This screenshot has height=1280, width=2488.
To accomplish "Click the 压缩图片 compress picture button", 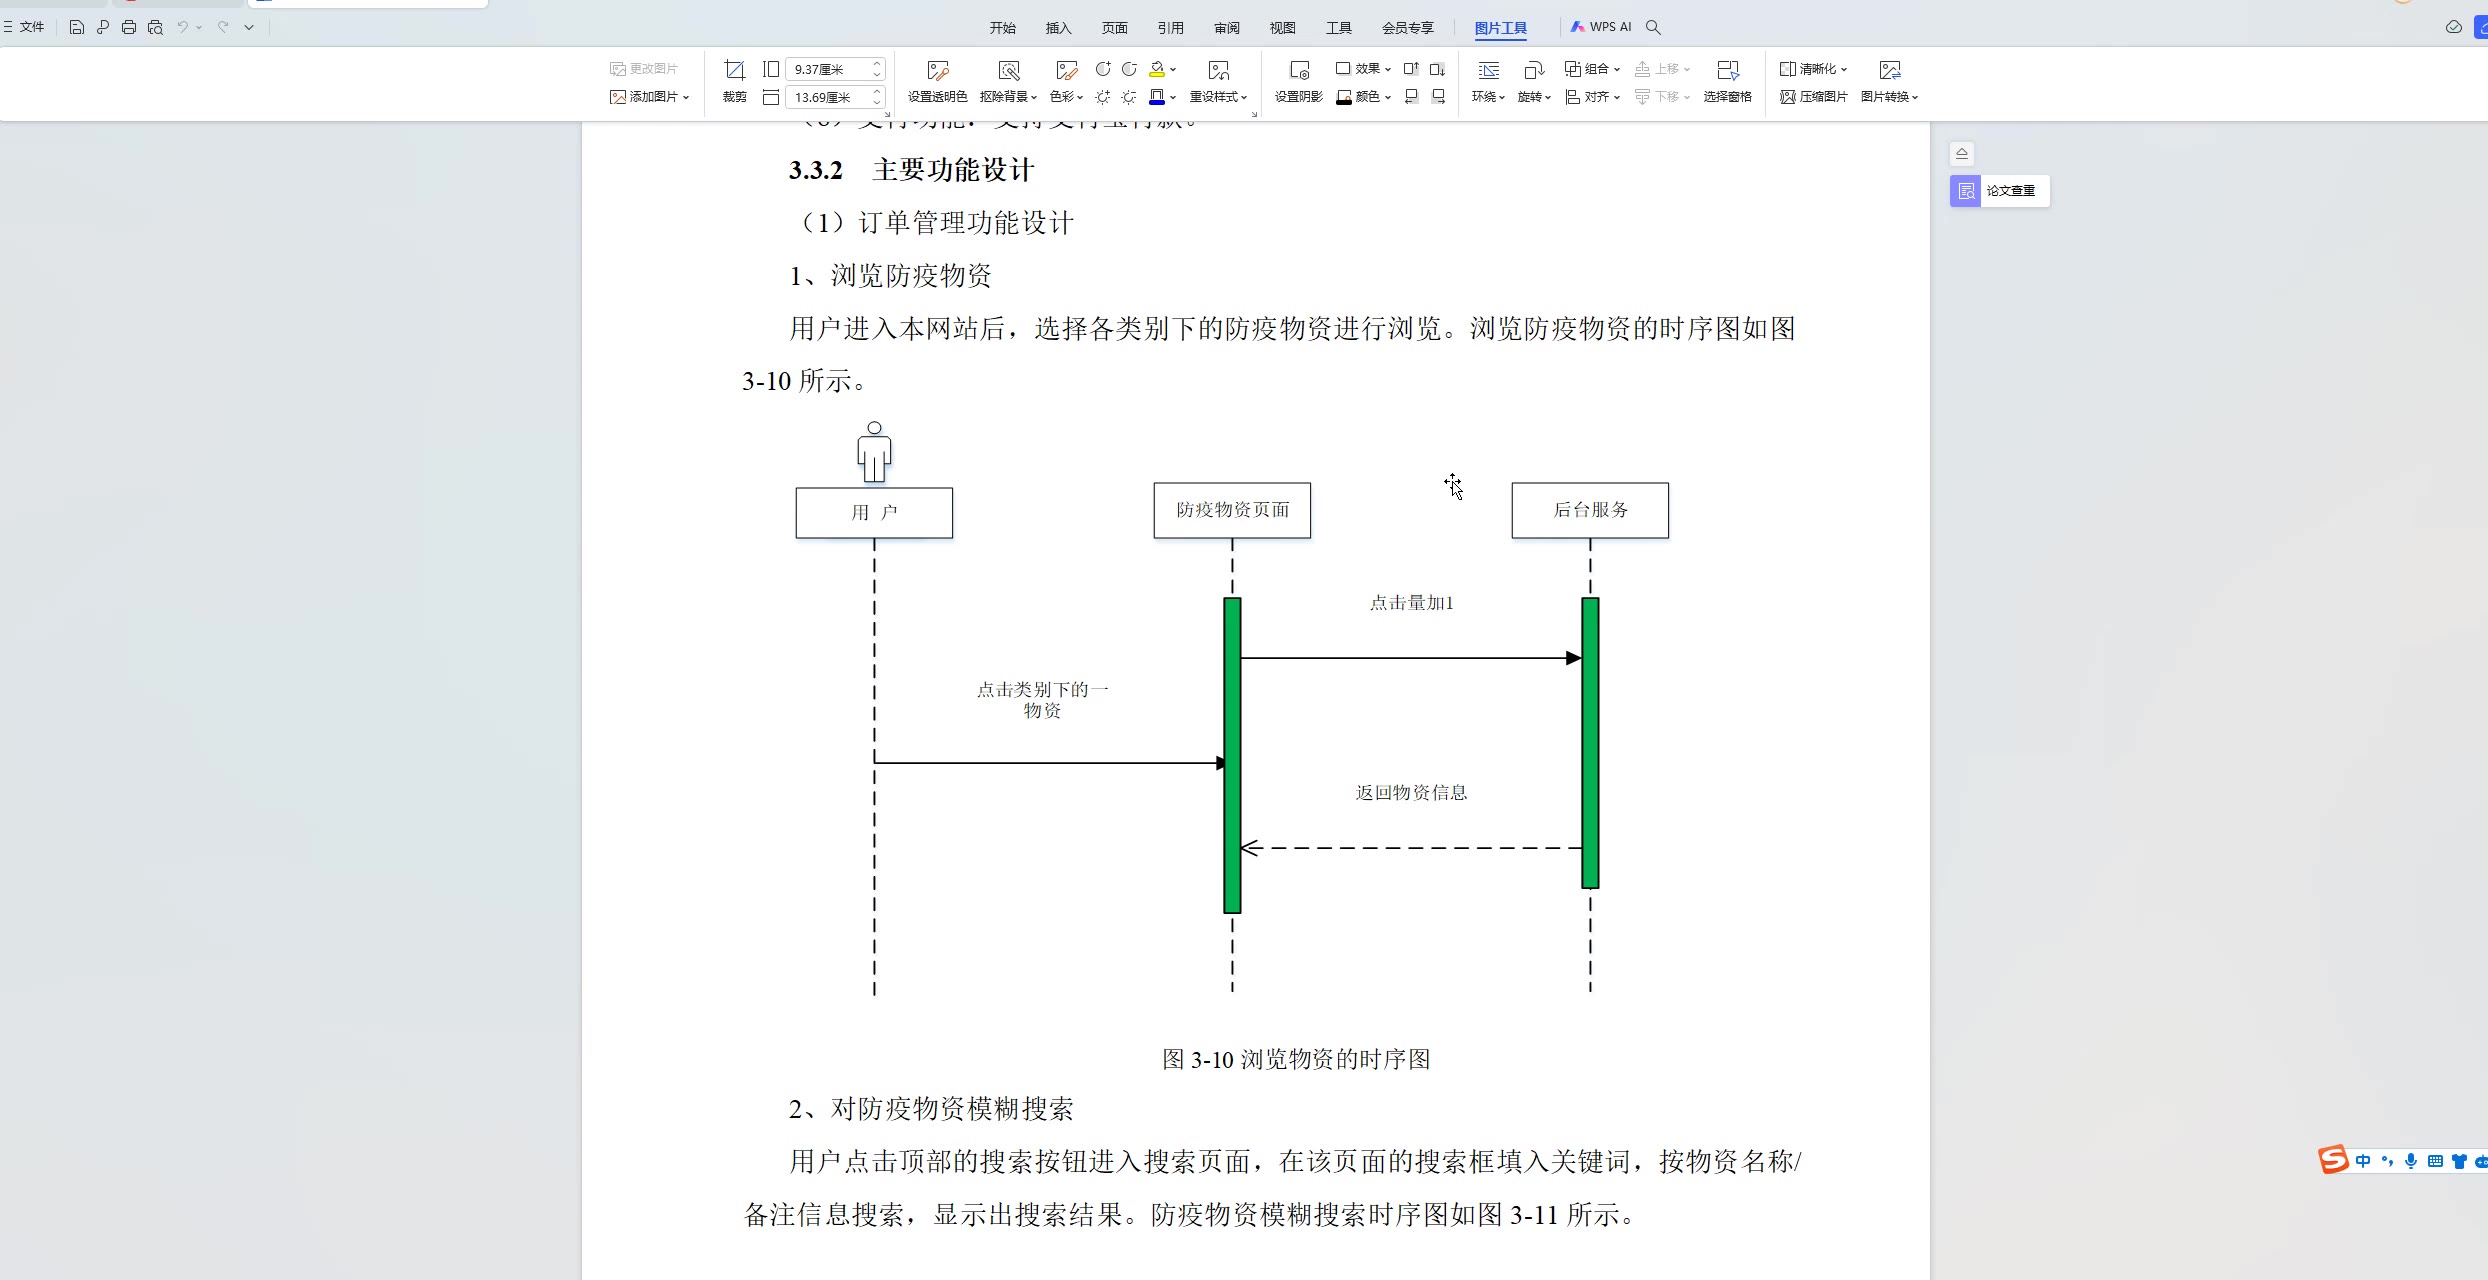I will [1813, 97].
